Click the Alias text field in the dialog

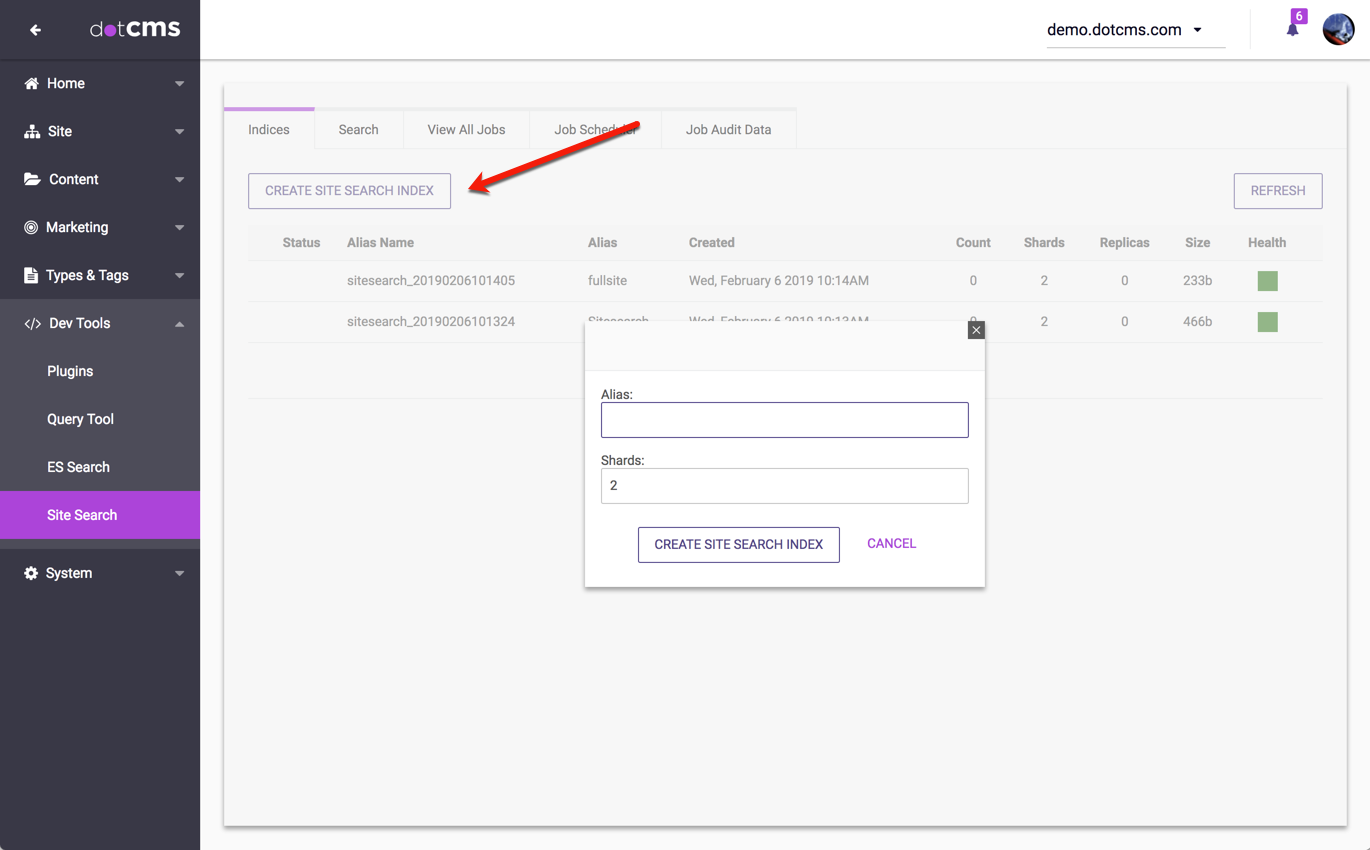[784, 420]
